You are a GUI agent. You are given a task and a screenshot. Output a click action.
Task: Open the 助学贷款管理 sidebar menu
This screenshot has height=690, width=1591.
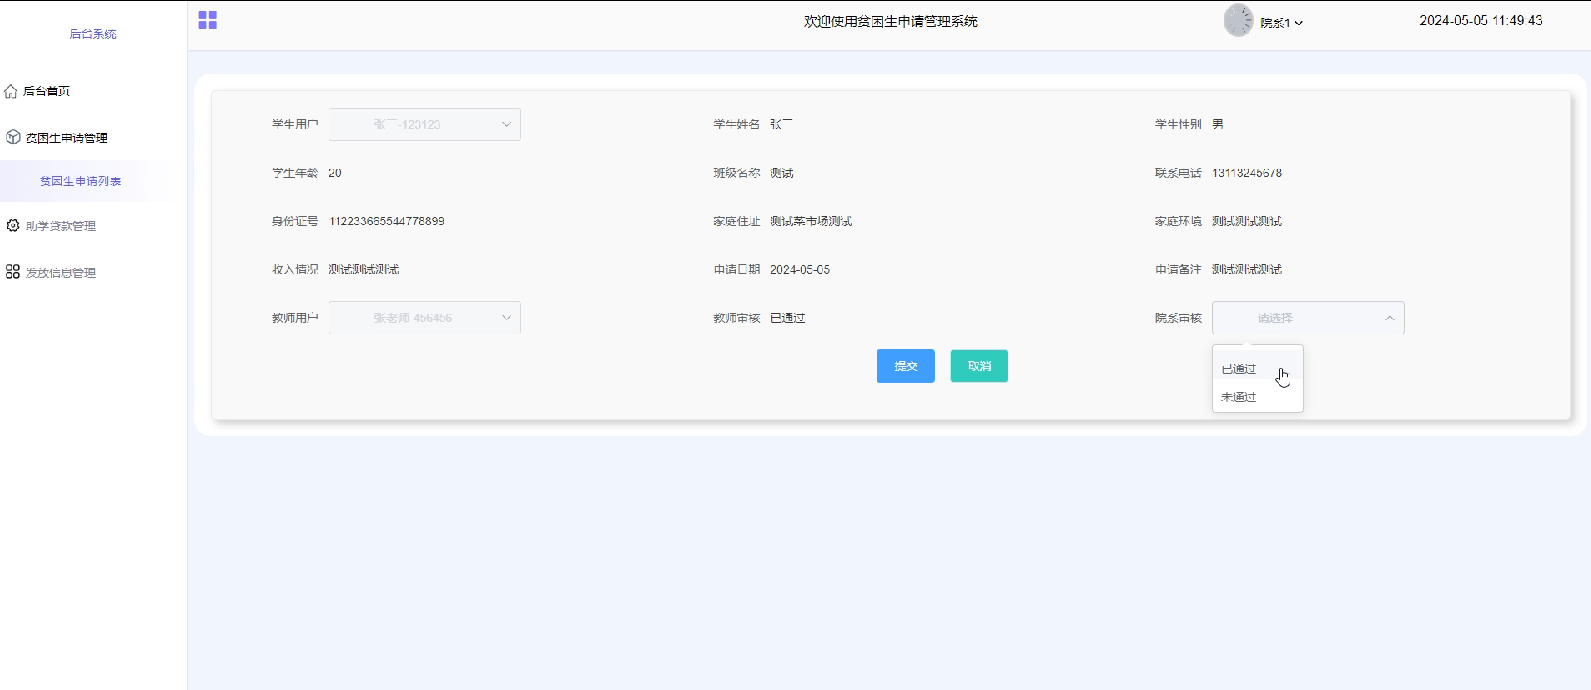pyautogui.click(x=61, y=226)
